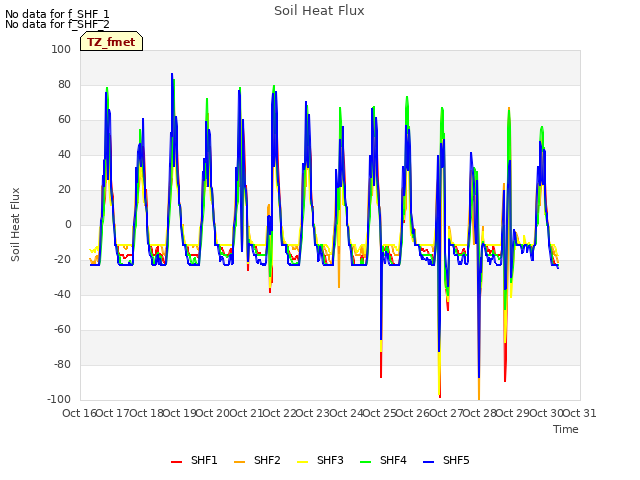Click the 60 y-axis tick label
The width and height of the screenshot is (640, 480).
point(64,120)
